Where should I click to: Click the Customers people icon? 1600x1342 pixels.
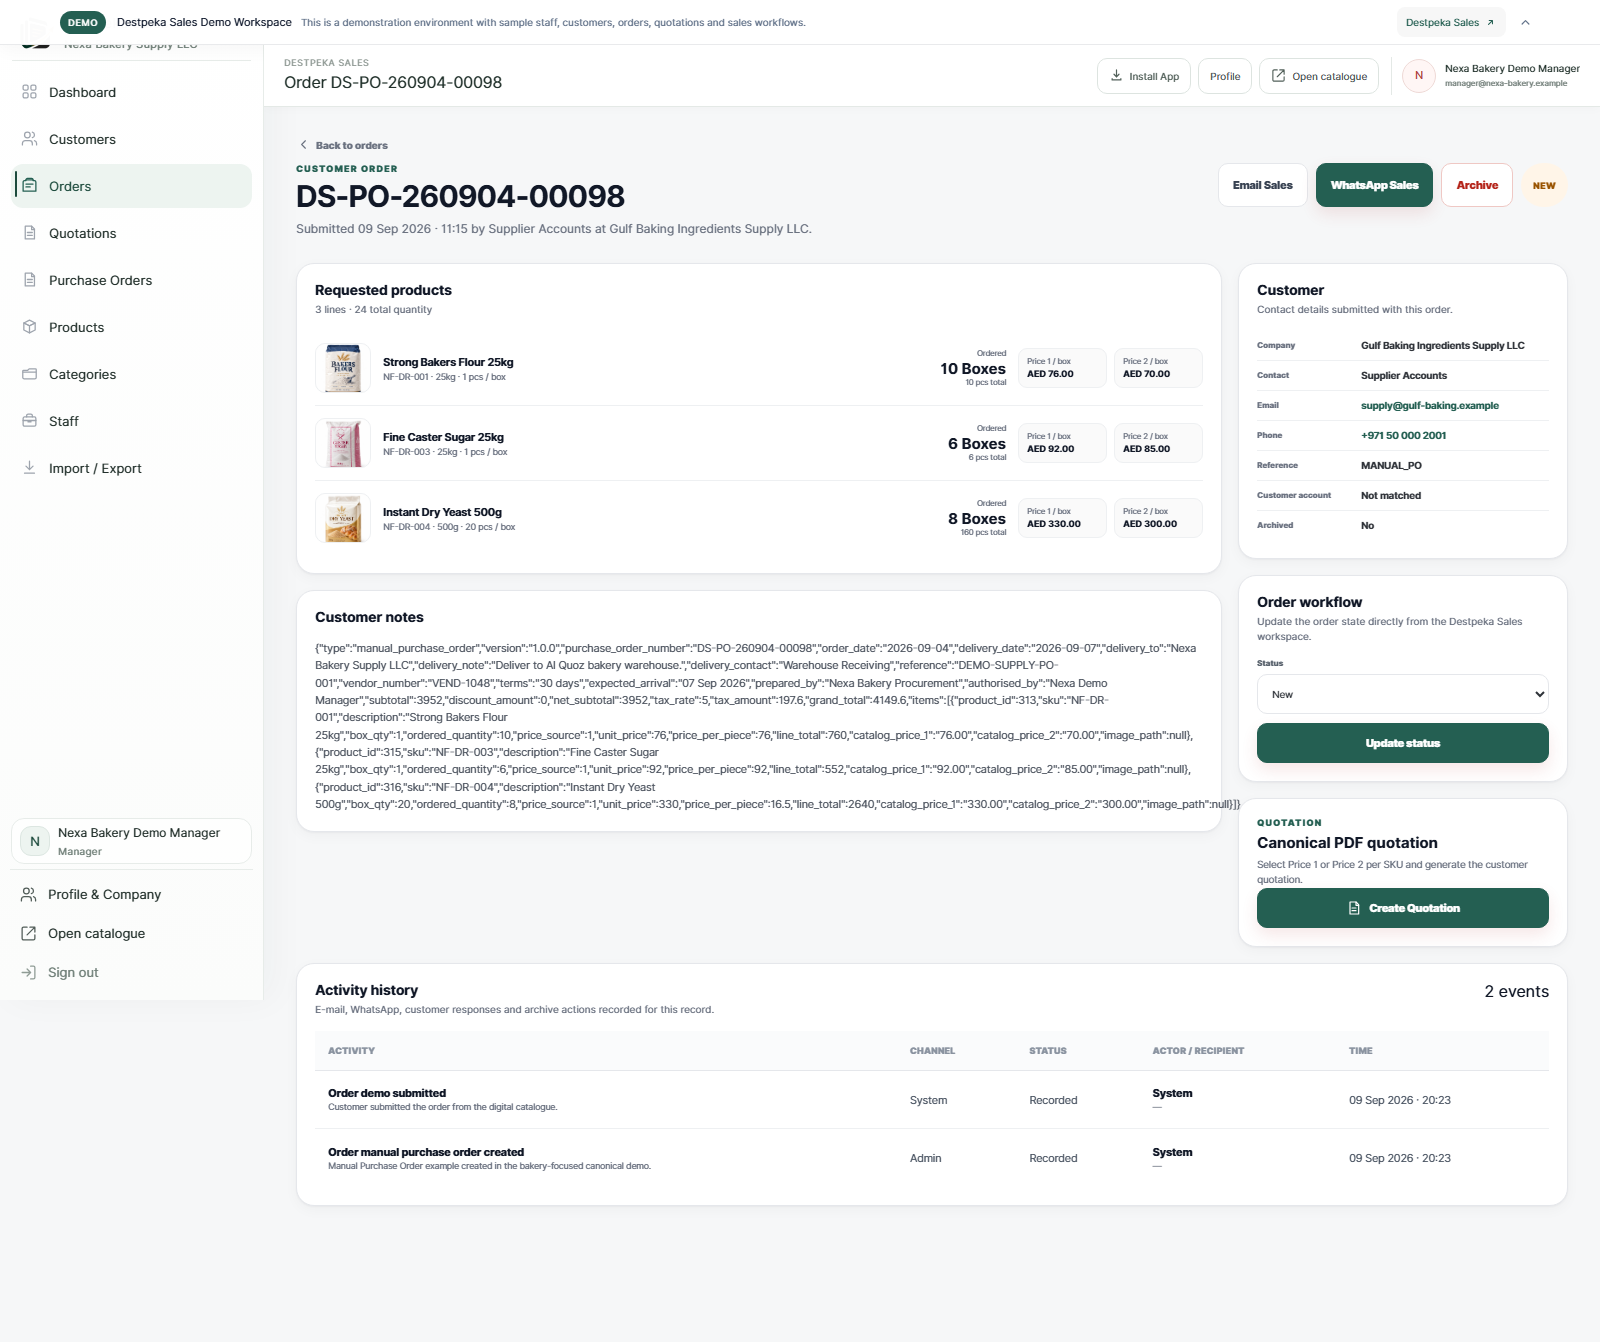pyautogui.click(x=29, y=139)
